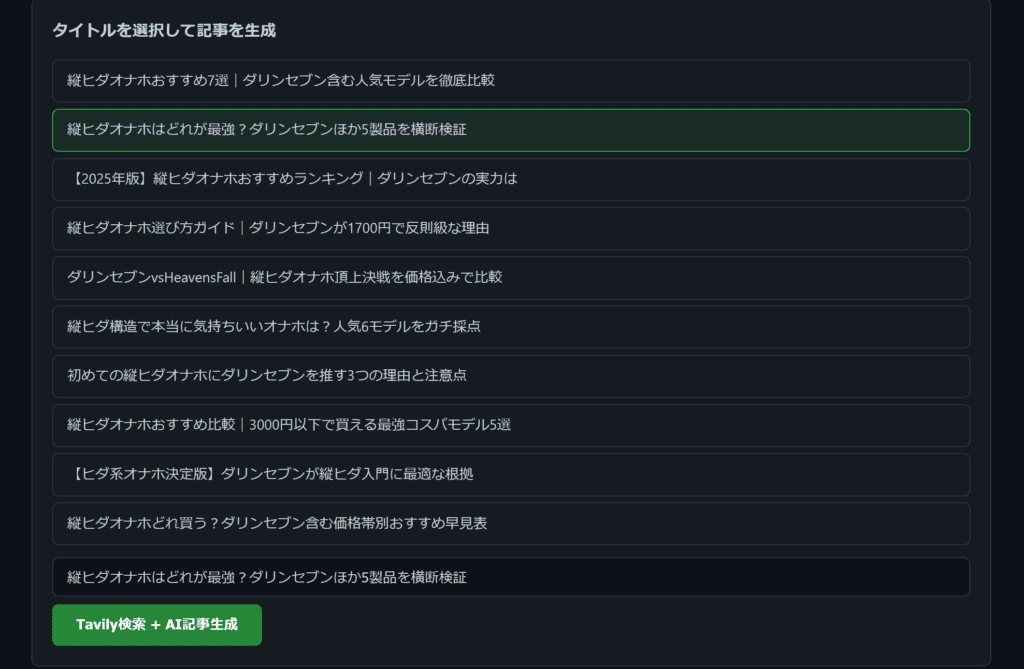Focus the editable title box above the button
Screen dimensions: 1024x669
coord(510,577)
